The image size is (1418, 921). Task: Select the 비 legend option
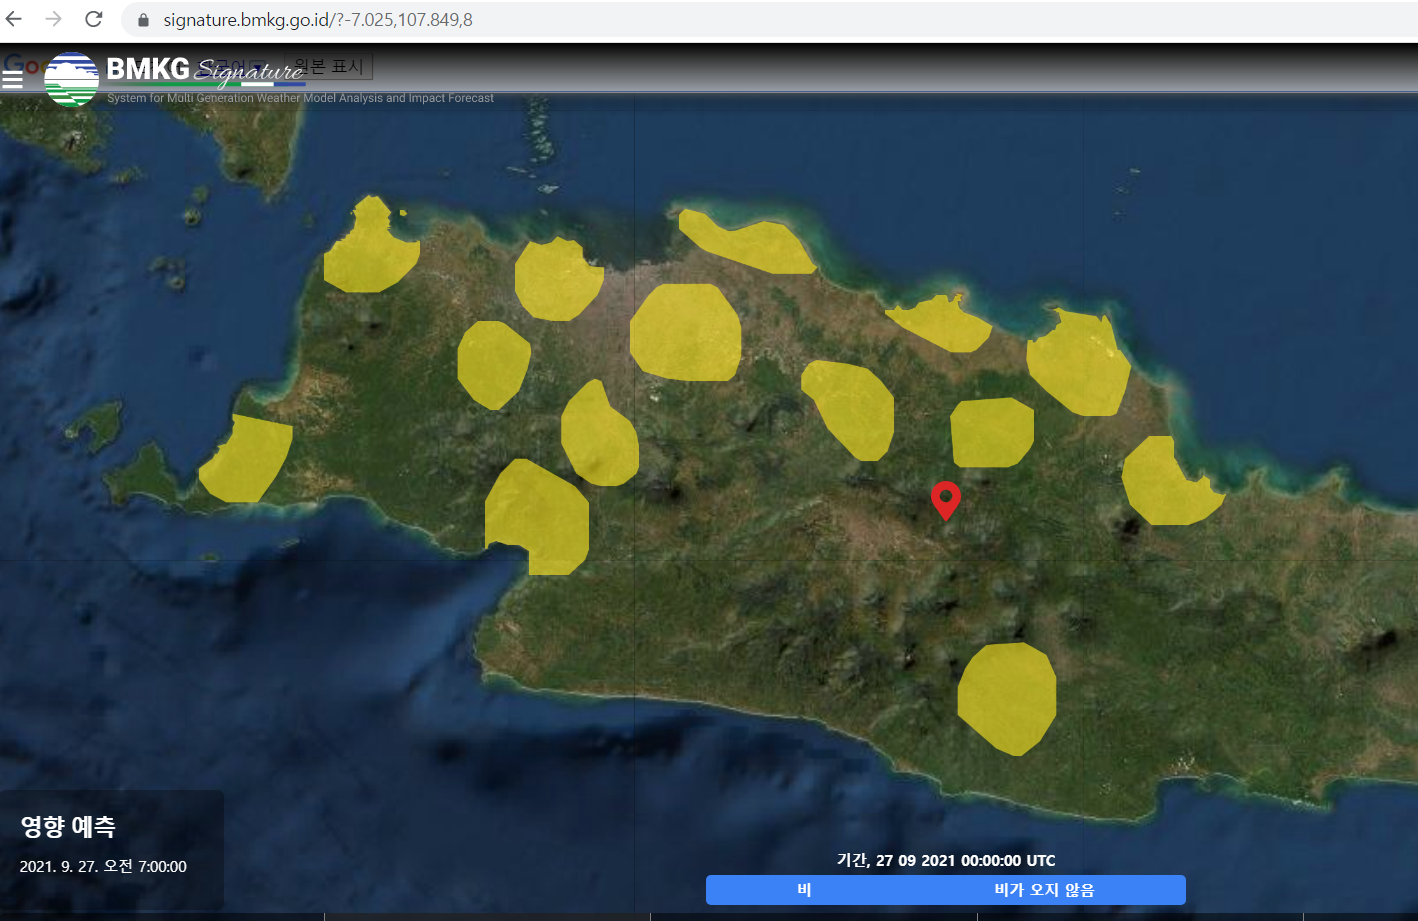(x=804, y=890)
